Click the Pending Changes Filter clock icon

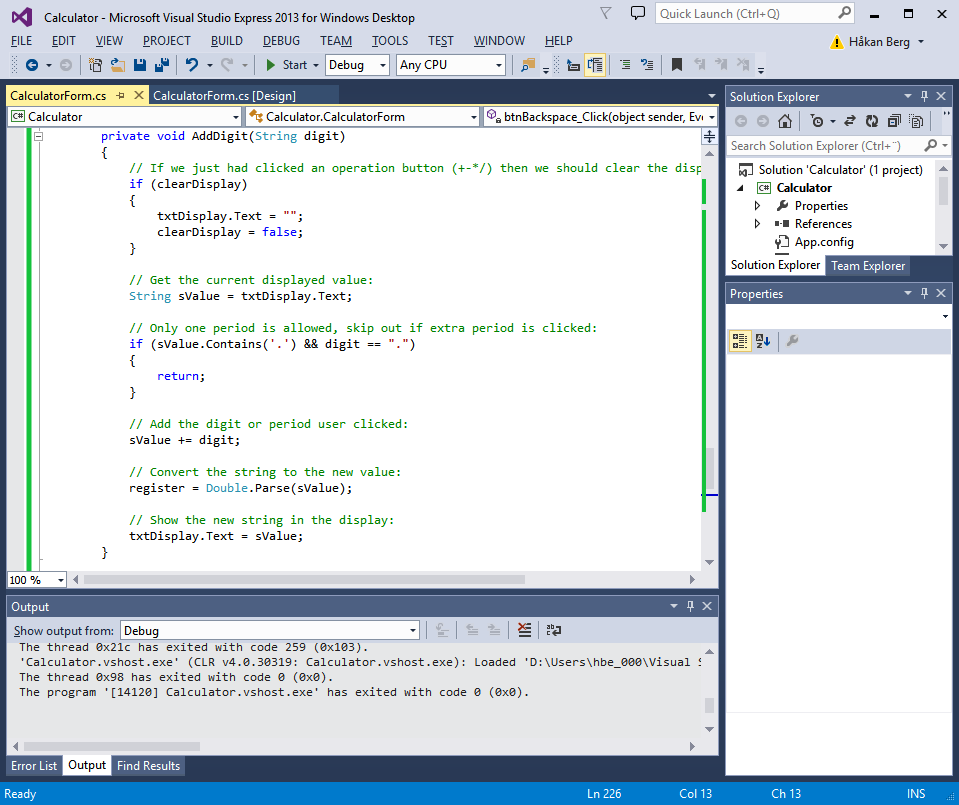point(817,121)
